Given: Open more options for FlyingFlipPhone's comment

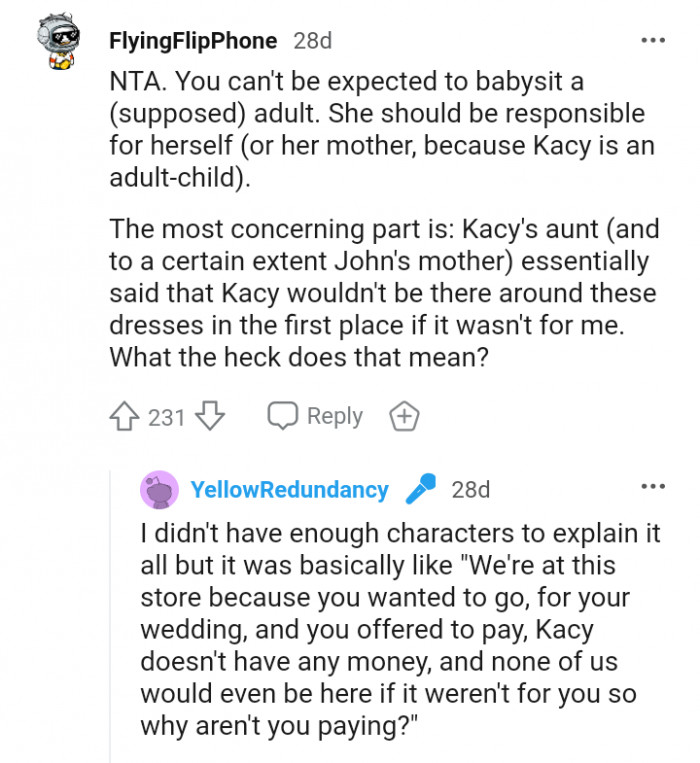Looking at the screenshot, I should (x=652, y=41).
